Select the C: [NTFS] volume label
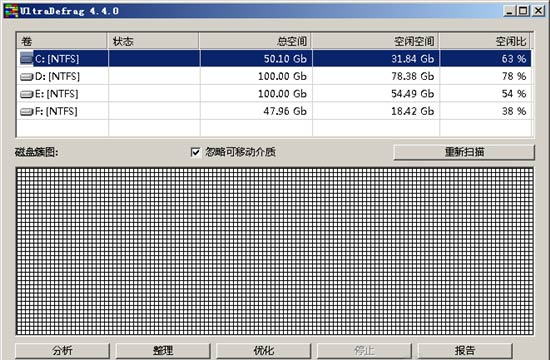The height and width of the screenshot is (360, 550). (x=57, y=59)
